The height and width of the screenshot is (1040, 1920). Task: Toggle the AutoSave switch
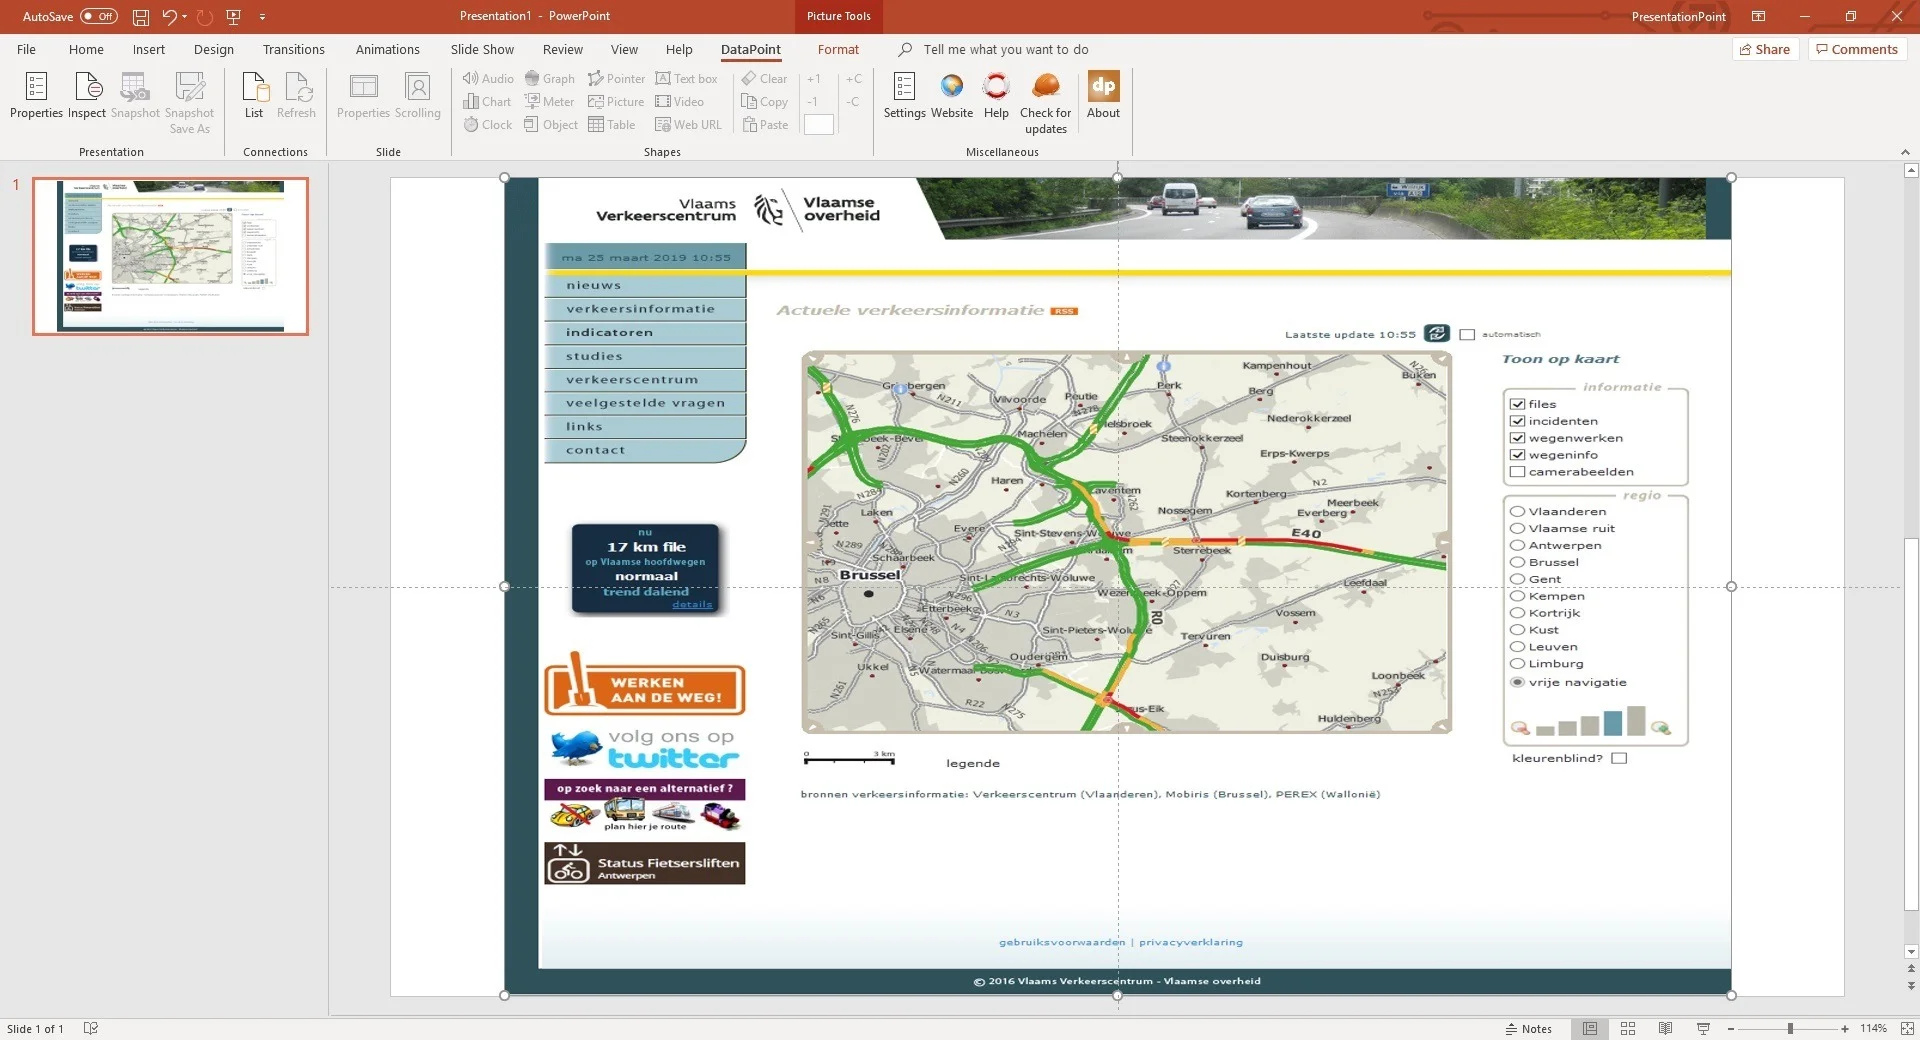point(99,17)
